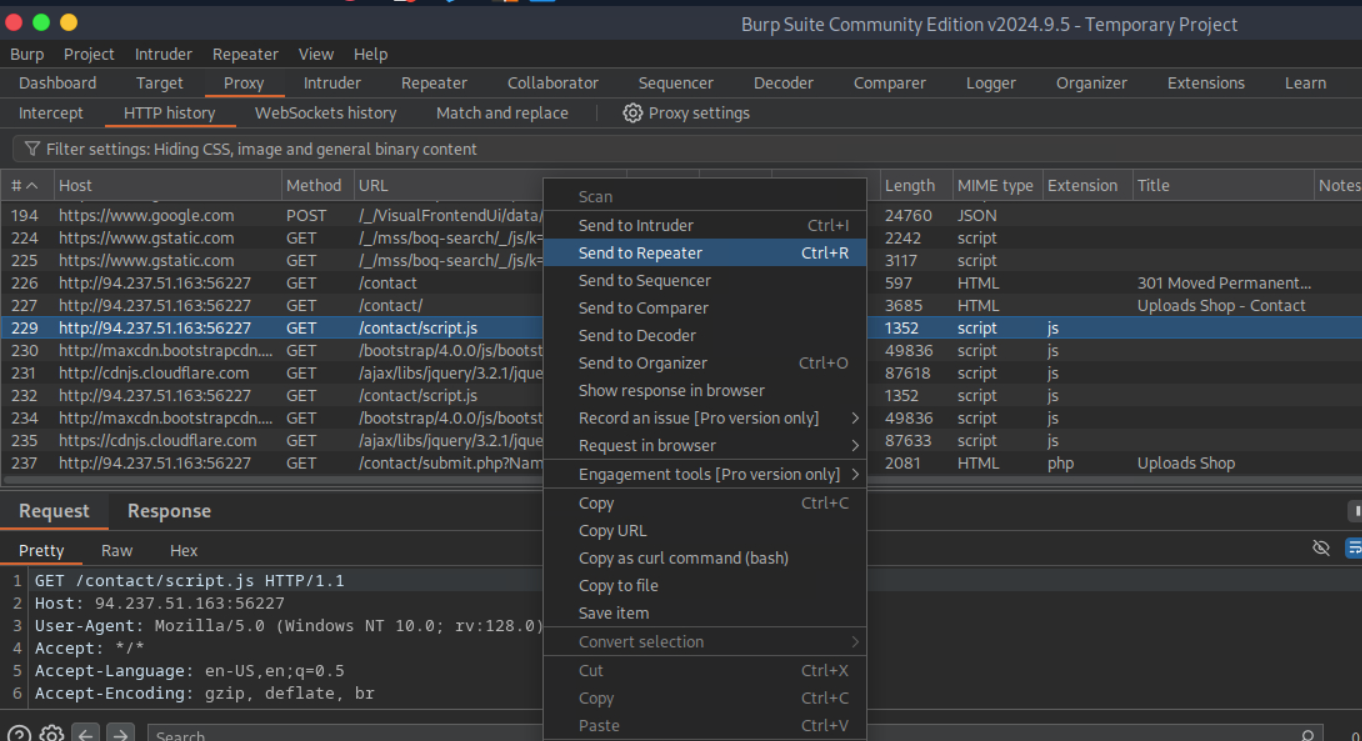1362x741 pixels.
Task: Toggle line wrap icon in request editor
Action: click(1353, 548)
